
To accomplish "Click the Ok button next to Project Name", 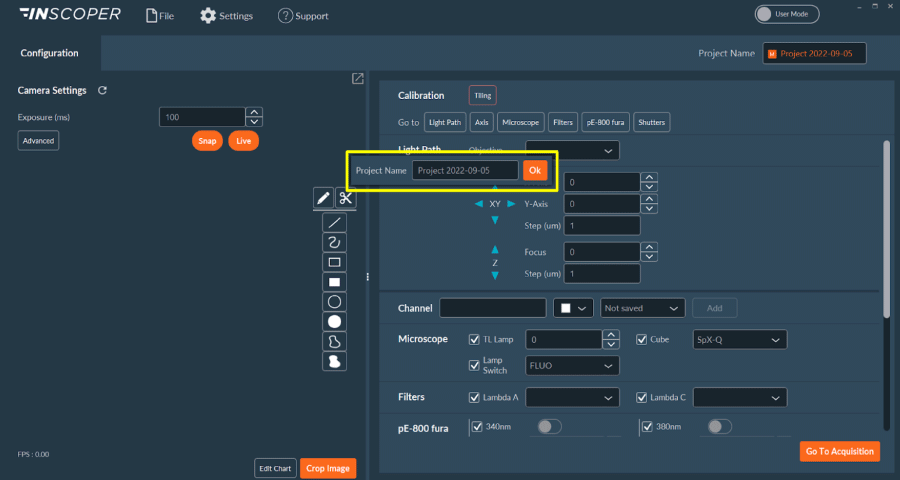I will 535,171.
